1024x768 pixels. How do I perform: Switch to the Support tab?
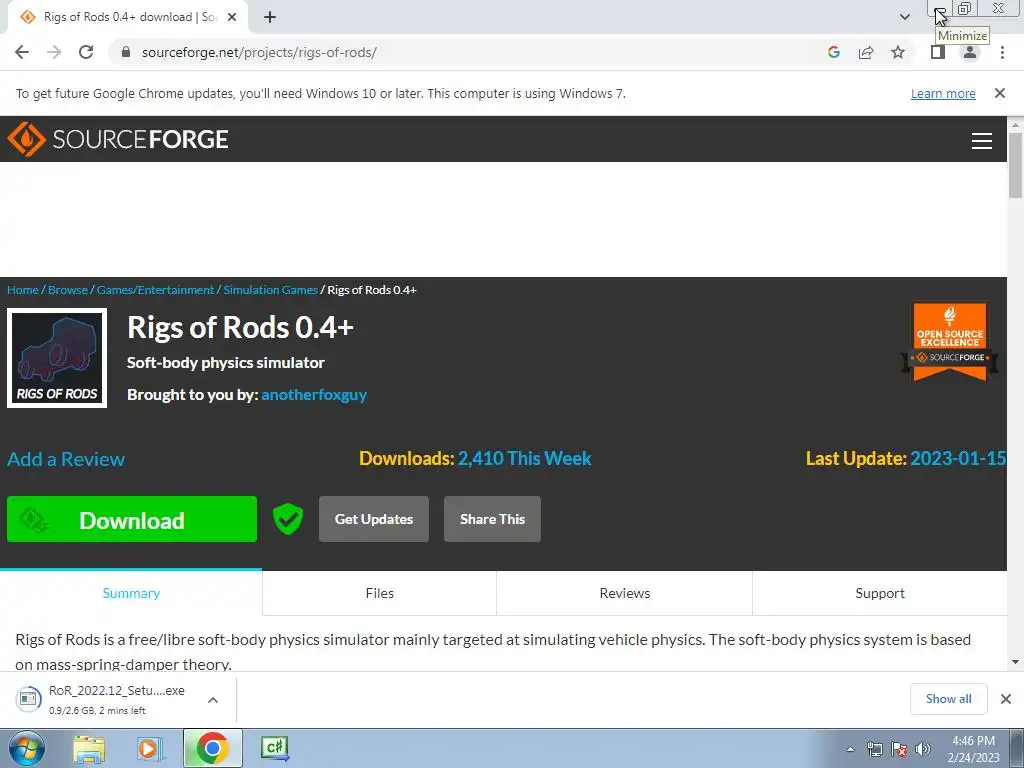coord(880,593)
